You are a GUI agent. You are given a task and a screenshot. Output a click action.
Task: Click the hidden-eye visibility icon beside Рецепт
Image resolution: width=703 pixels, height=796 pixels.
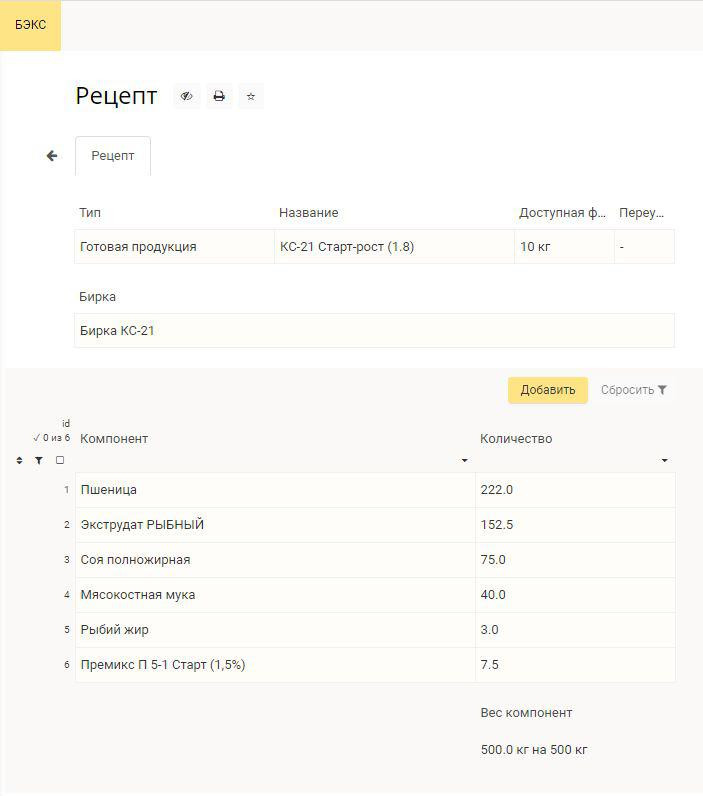click(x=186, y=96)
